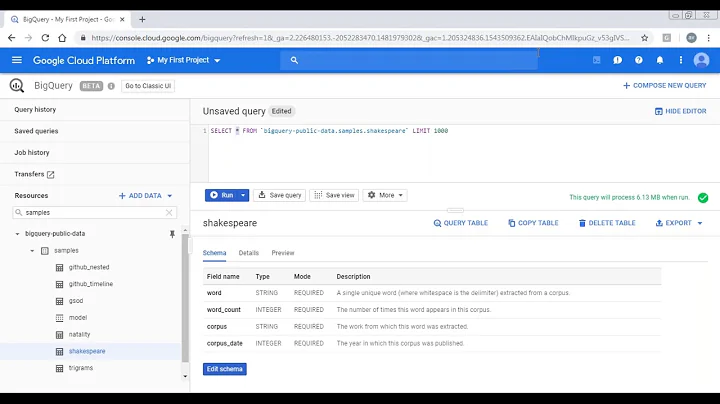Screen dimensions: 720x404
Task: Select the trigrams table
Action: tap(81, 368)
